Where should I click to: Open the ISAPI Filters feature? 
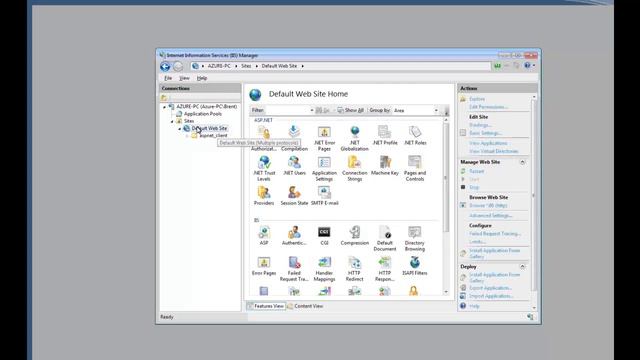pos(415,266)
